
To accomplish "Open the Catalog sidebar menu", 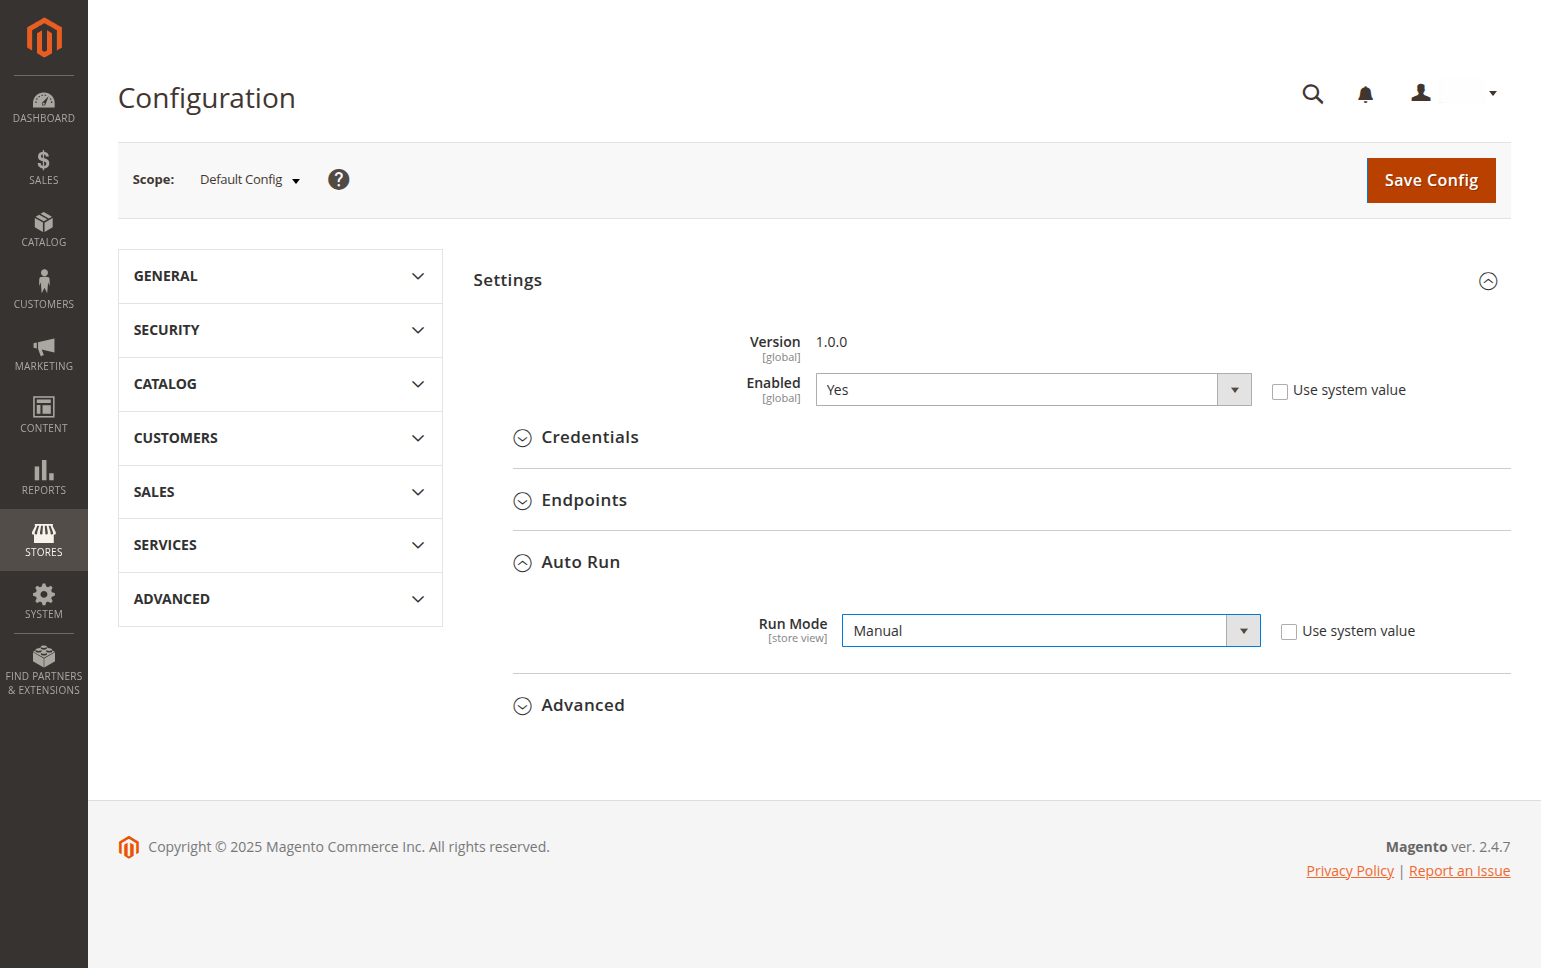I will [x=44, y=230].
